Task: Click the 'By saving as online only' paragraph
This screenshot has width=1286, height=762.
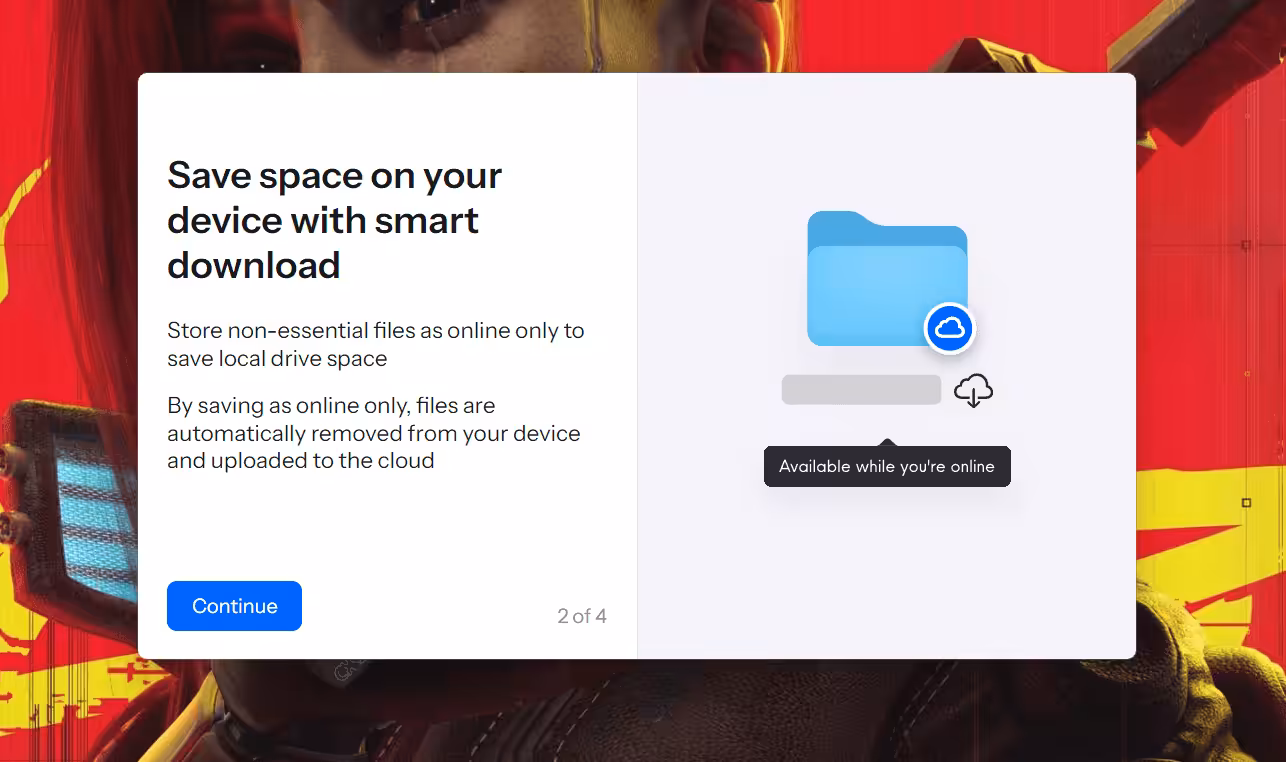Action: click(373, 433)
